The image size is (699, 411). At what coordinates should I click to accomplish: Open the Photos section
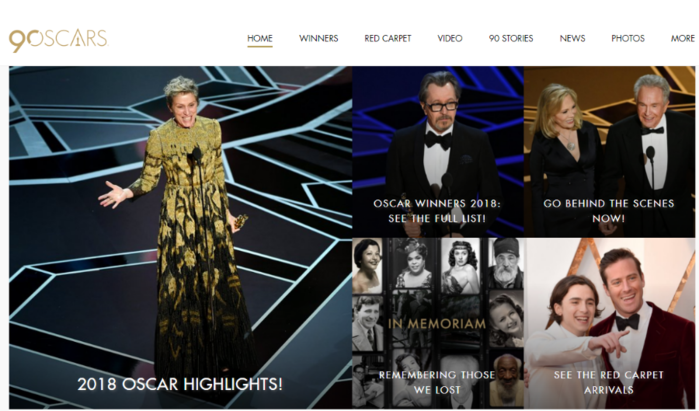[628, 38]
